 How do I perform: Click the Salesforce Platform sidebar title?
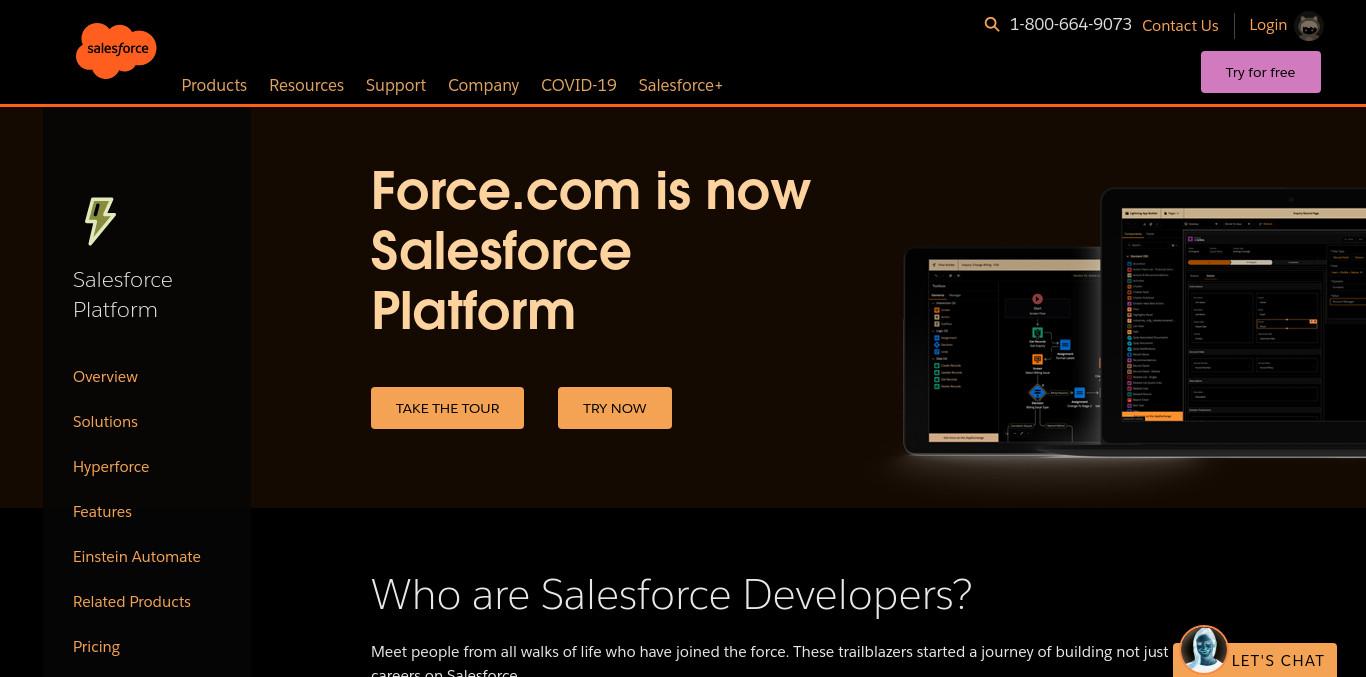click(122, 294)
